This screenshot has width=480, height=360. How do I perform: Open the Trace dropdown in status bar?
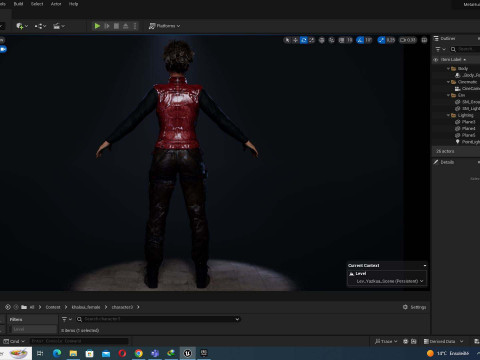pyautogui.click(x=386, y=341)
